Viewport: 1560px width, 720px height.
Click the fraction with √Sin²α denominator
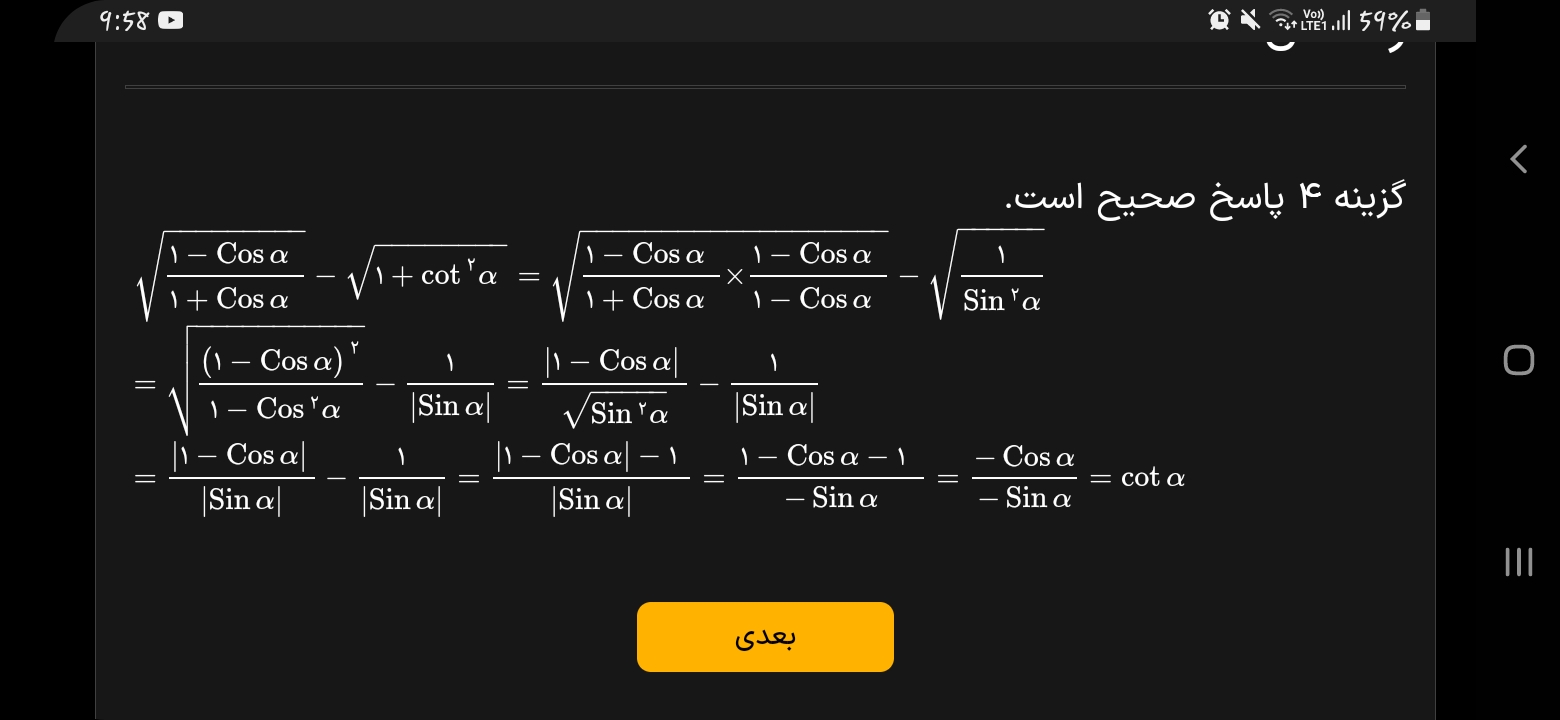(614, 385)
